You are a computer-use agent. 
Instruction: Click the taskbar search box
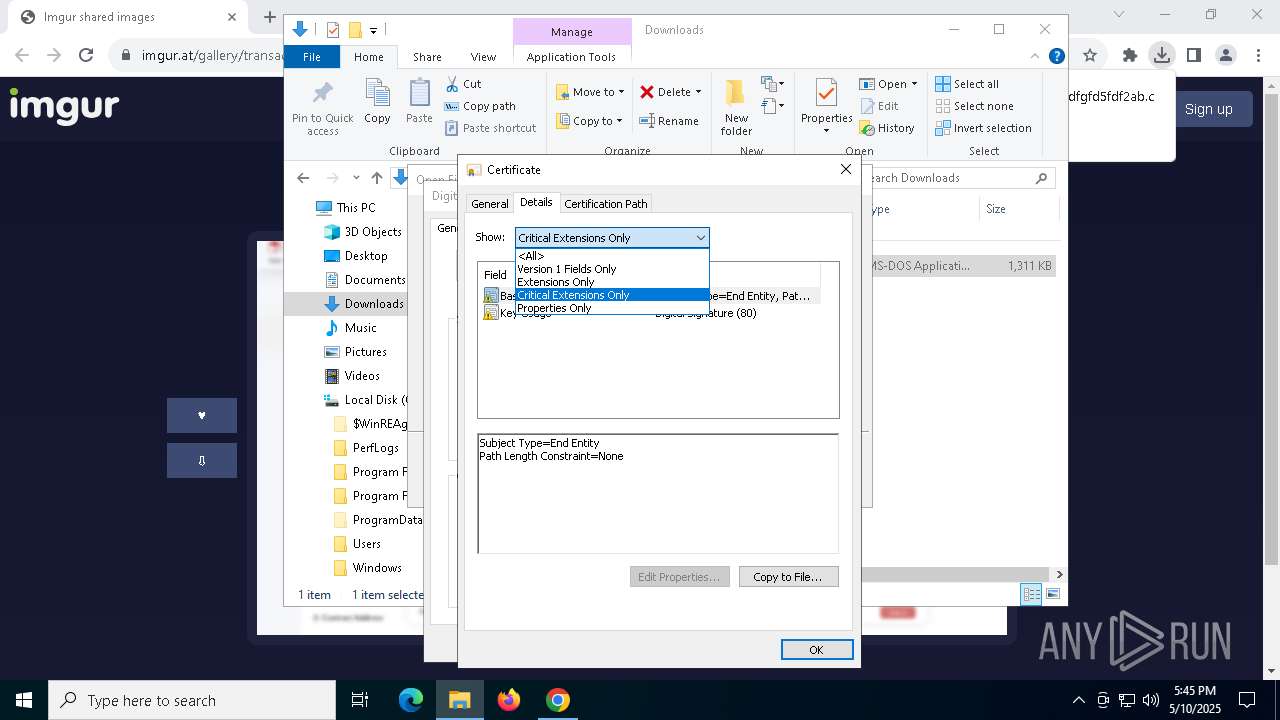point(192,700)
